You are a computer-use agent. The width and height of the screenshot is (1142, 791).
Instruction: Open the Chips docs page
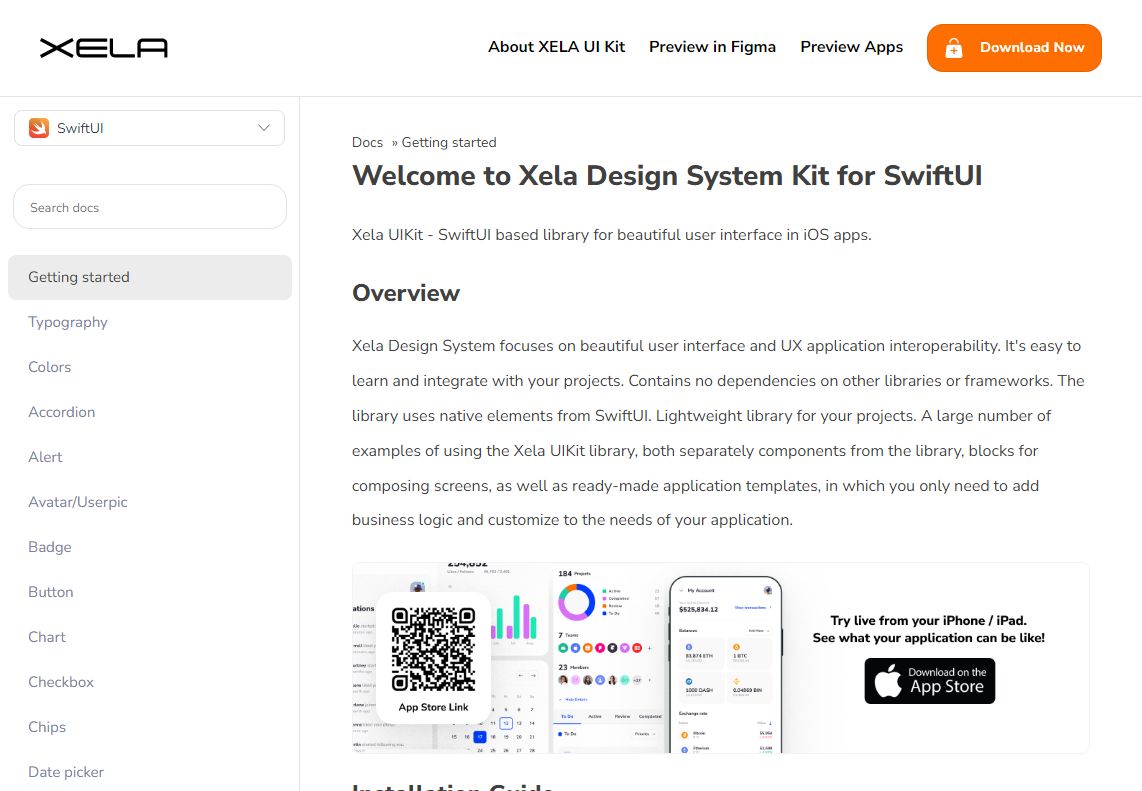coord(47,727)
